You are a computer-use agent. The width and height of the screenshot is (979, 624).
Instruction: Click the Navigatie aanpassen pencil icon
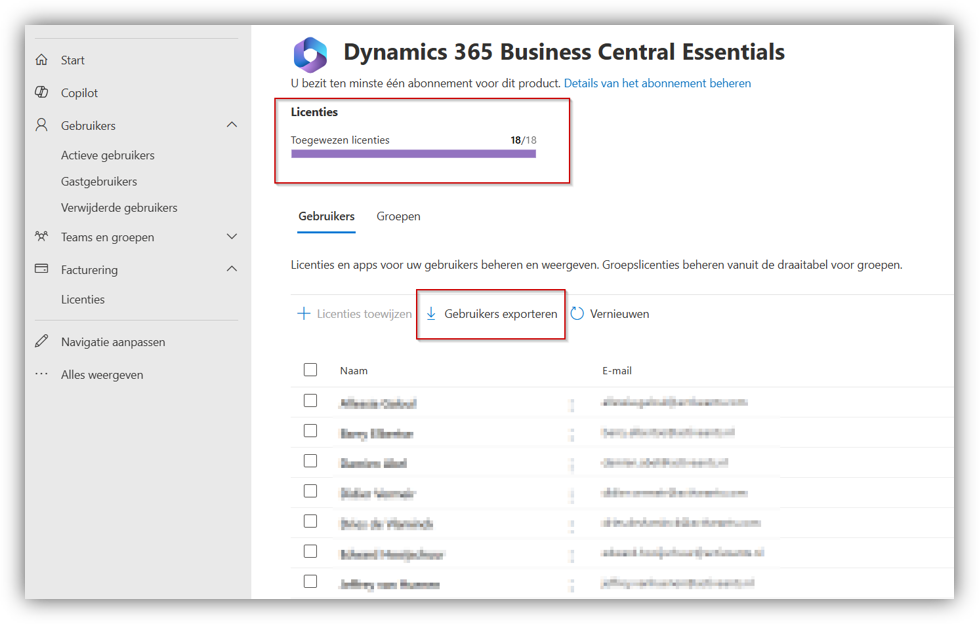coord(41,341)
